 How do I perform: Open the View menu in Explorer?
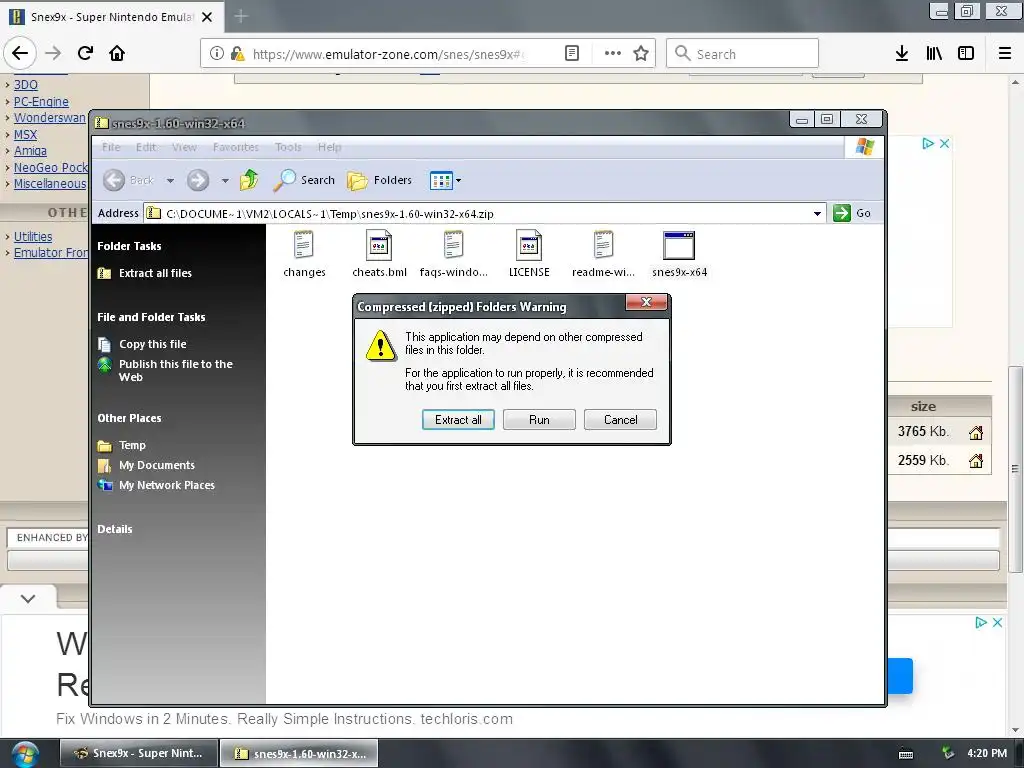tap(184, 148)
